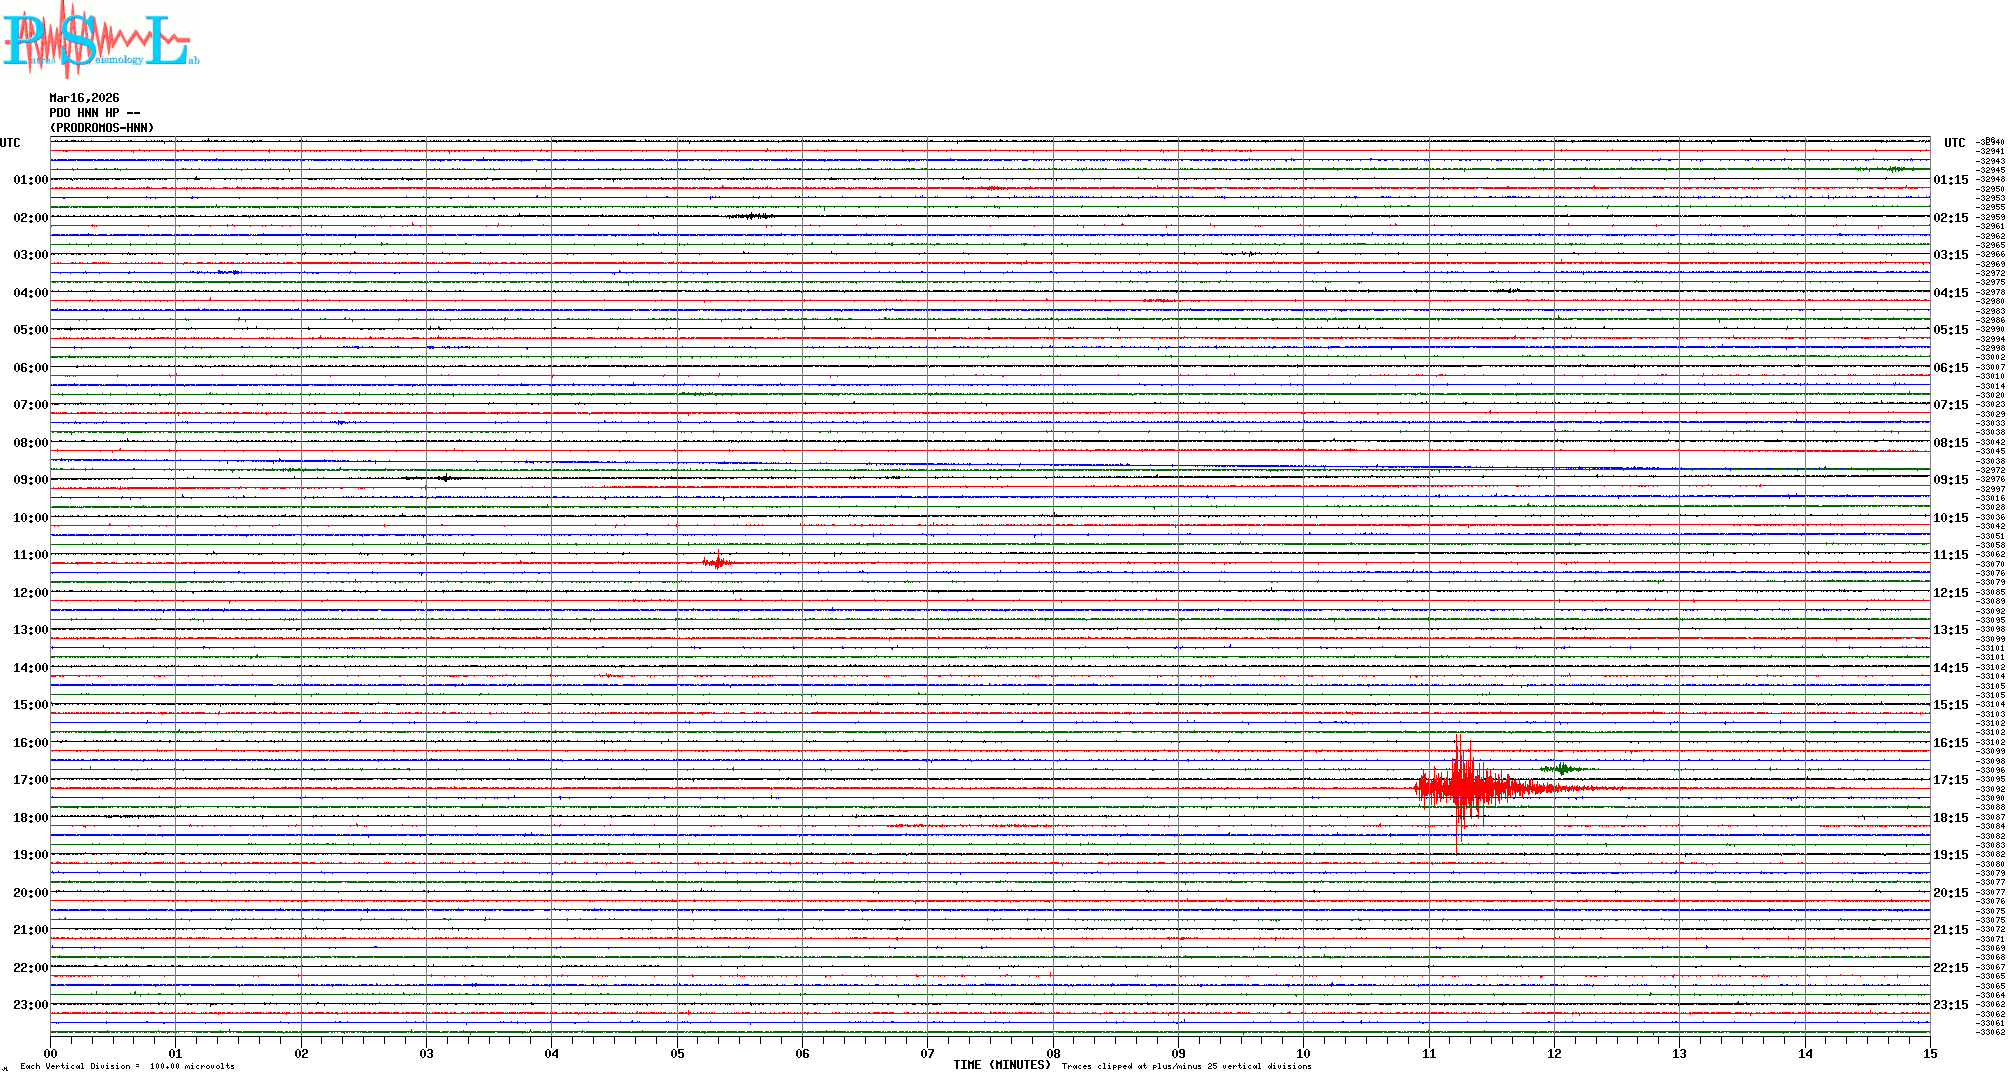Click the Each Vertical Division scale note

point(127,1066)
